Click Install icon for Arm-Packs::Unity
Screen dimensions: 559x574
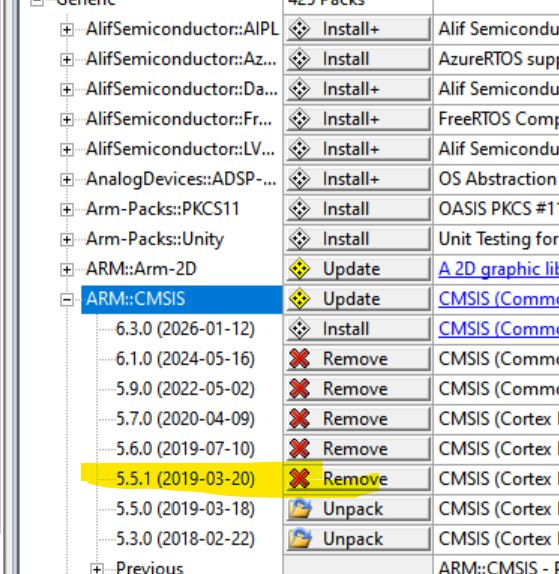click(299, 239)
